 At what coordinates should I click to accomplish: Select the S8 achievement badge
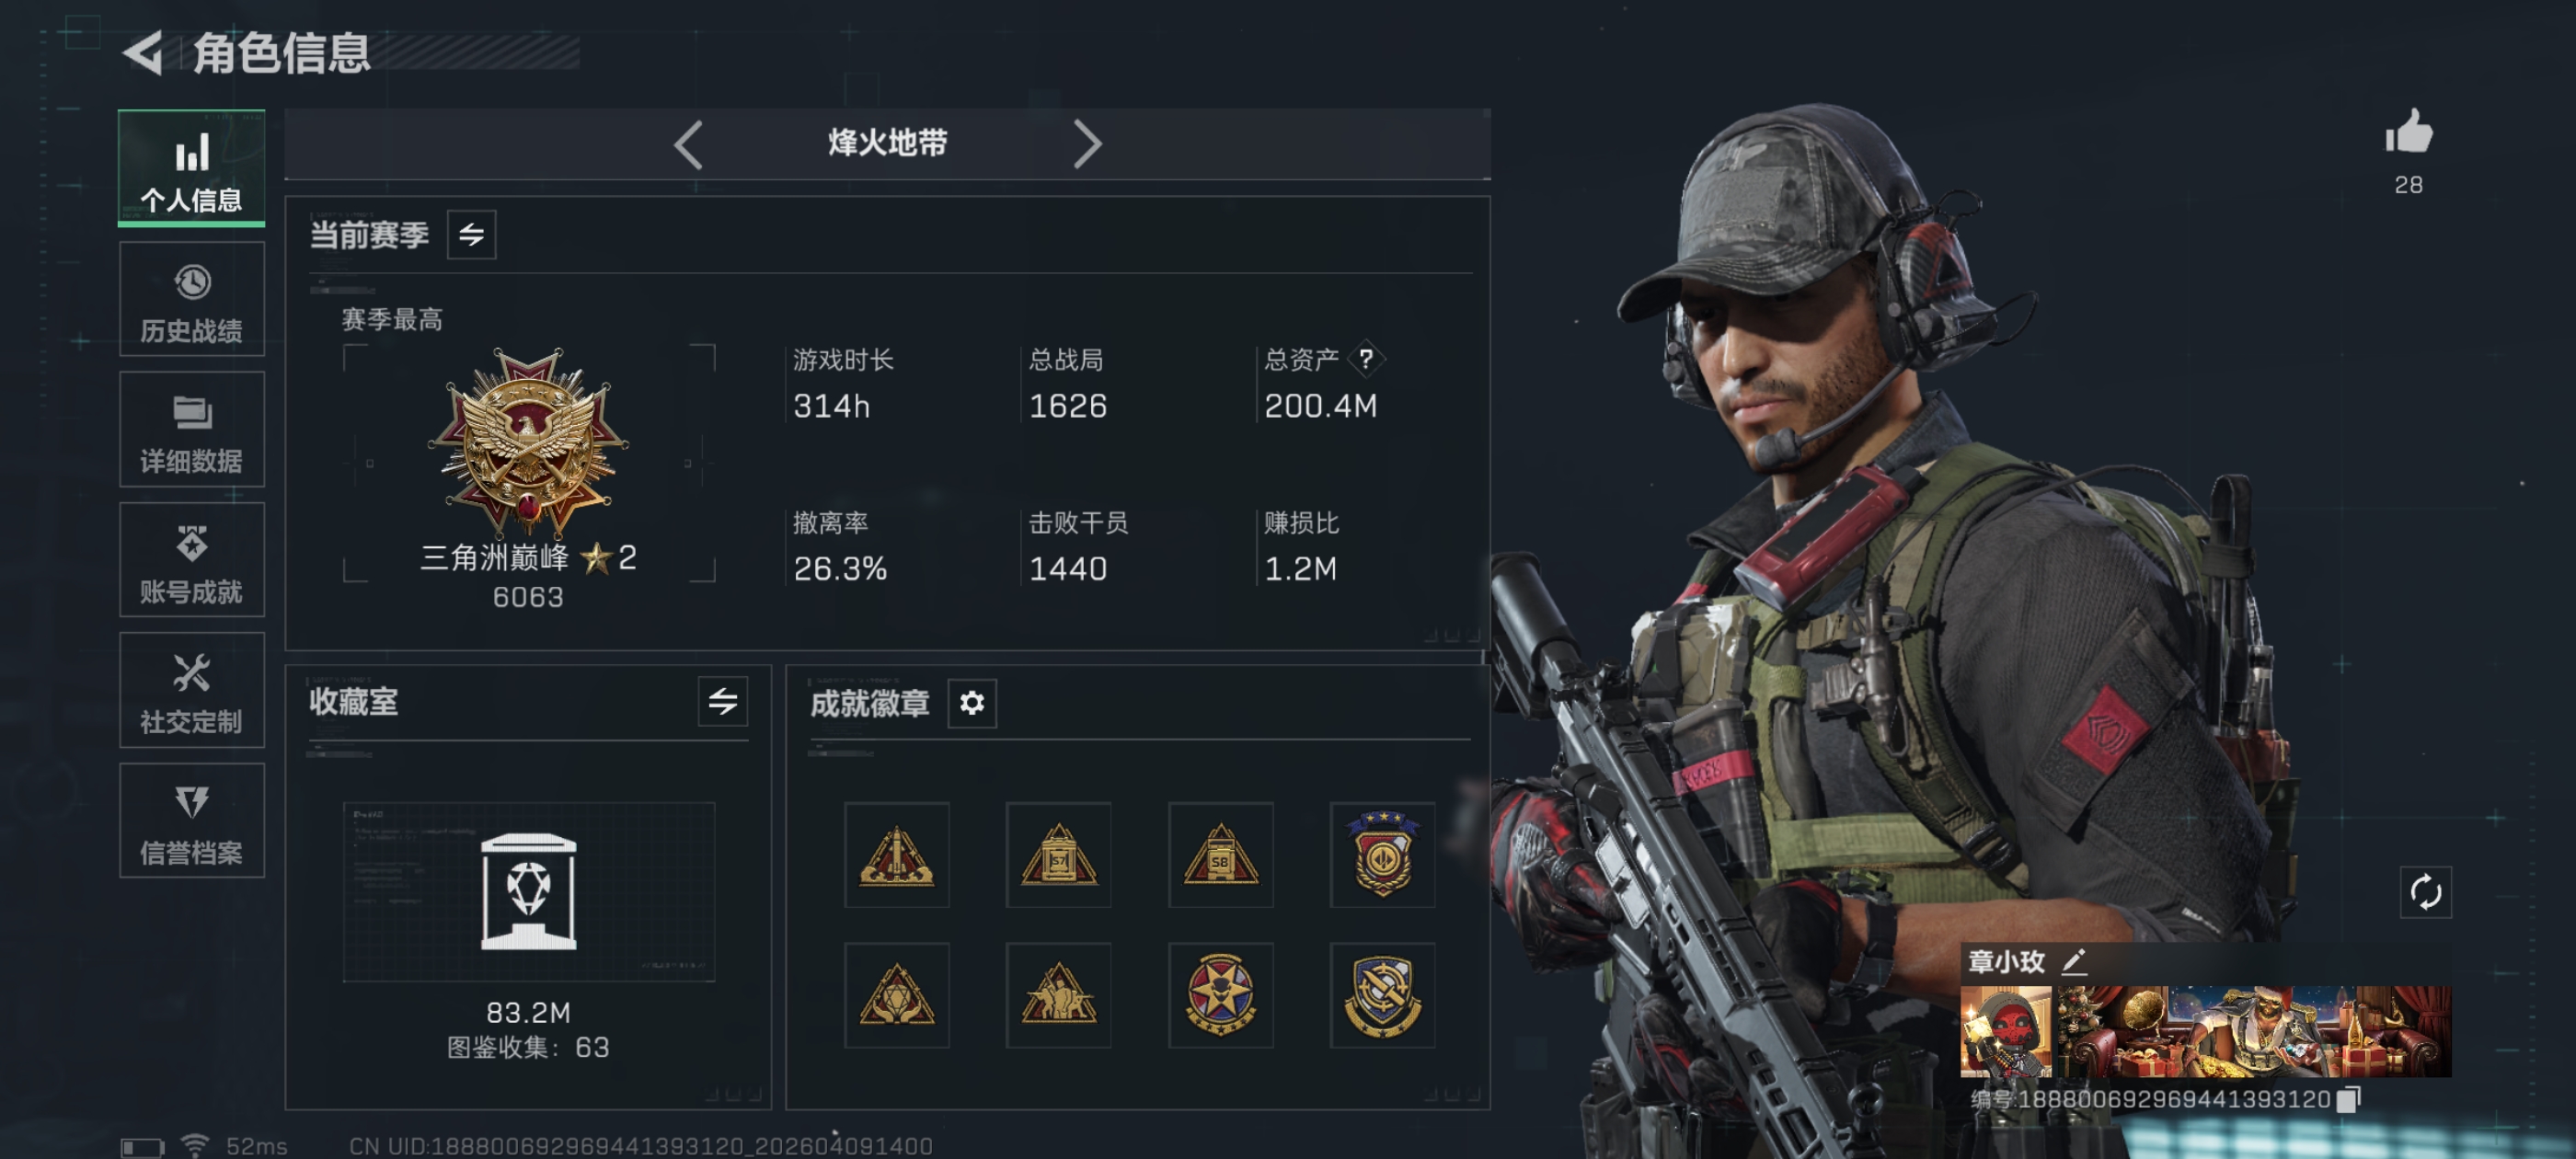pyautogui.click(x=1220, y=855)
